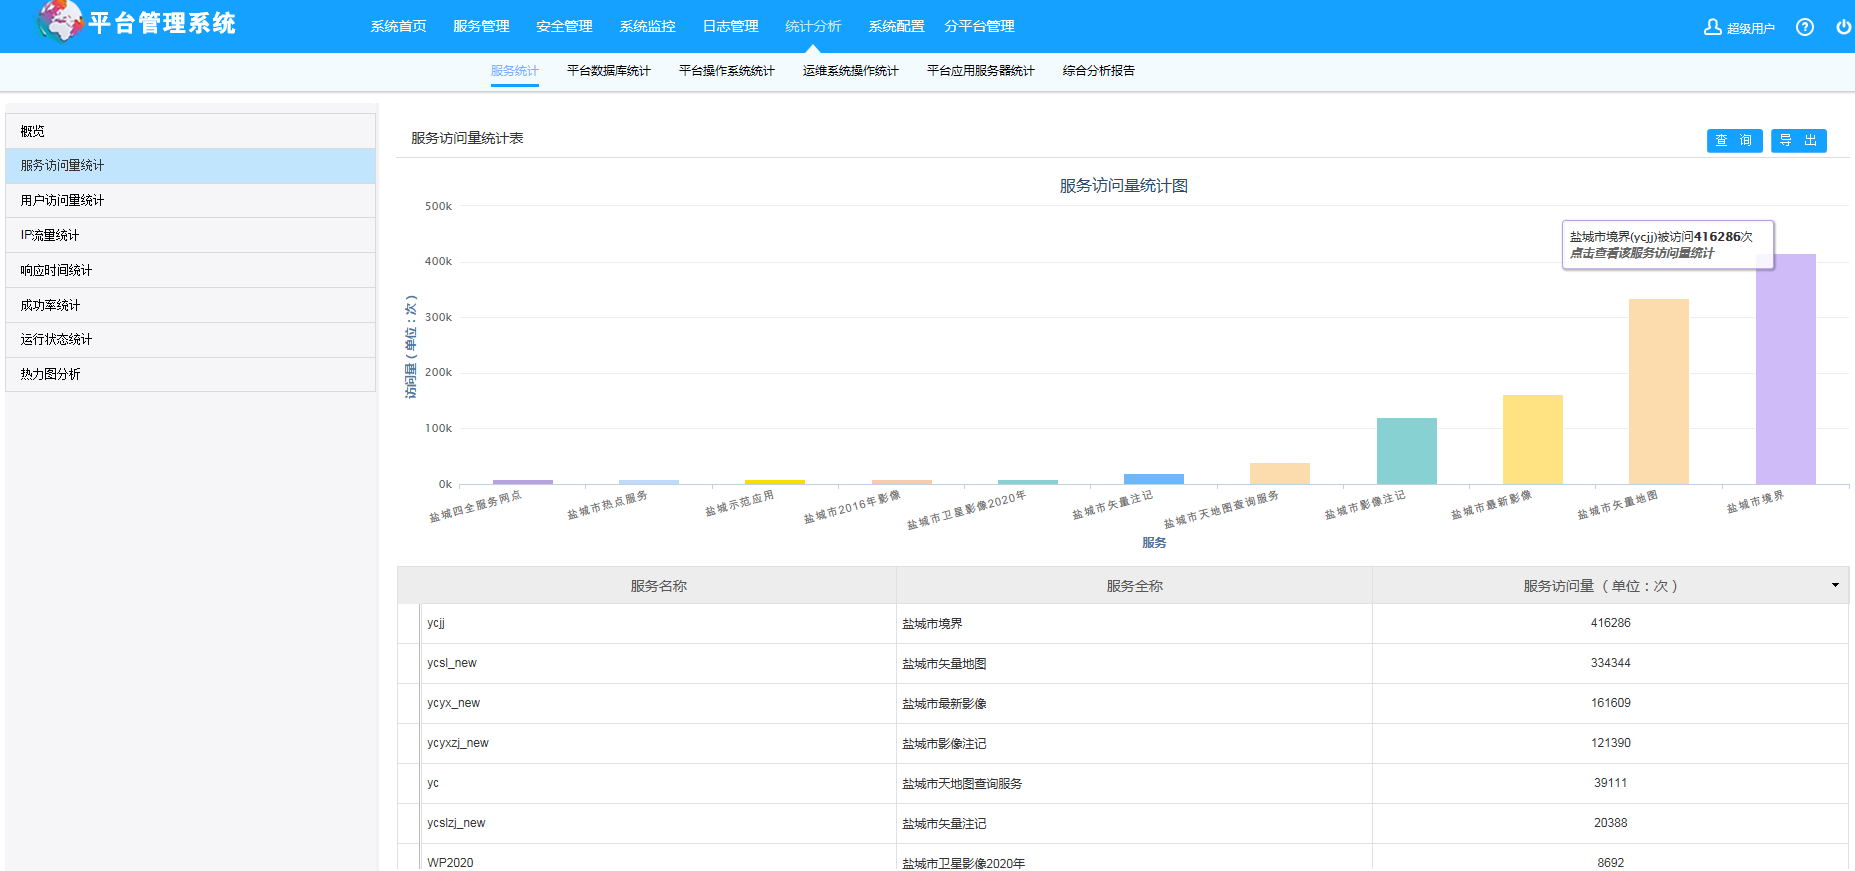
Task: Click the power logout icon
Action: 1843,27
